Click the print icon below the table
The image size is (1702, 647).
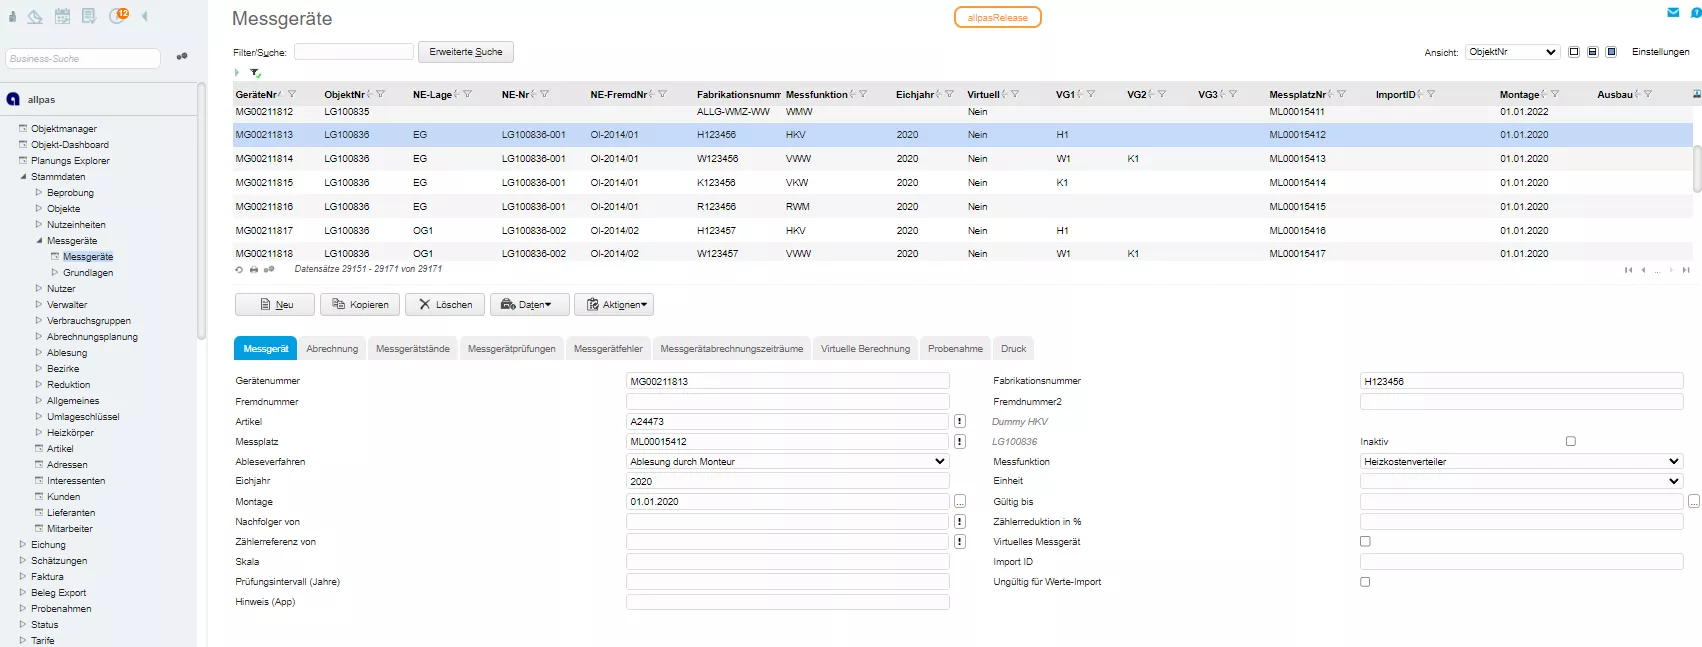[x=254, y=270]
